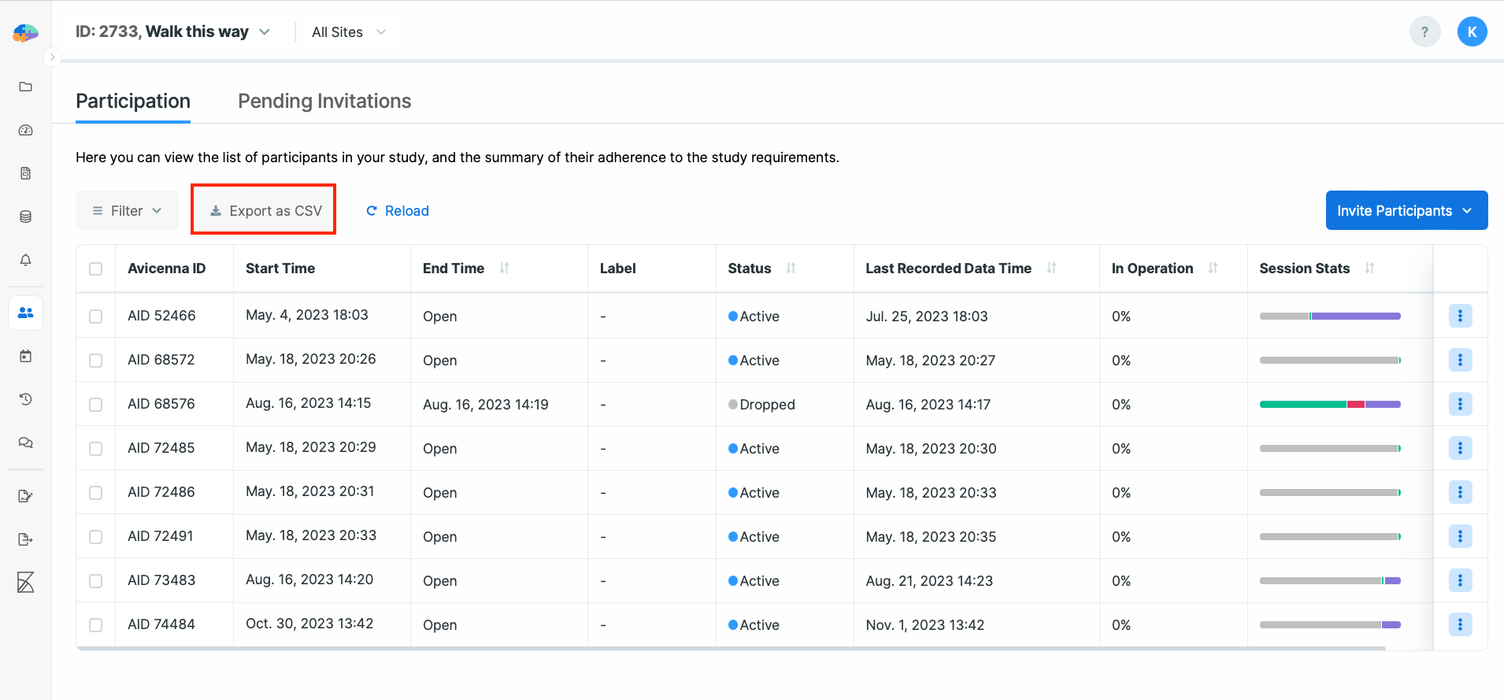
Task: Check the AID 52466 row checkbox
Action: 95,315
